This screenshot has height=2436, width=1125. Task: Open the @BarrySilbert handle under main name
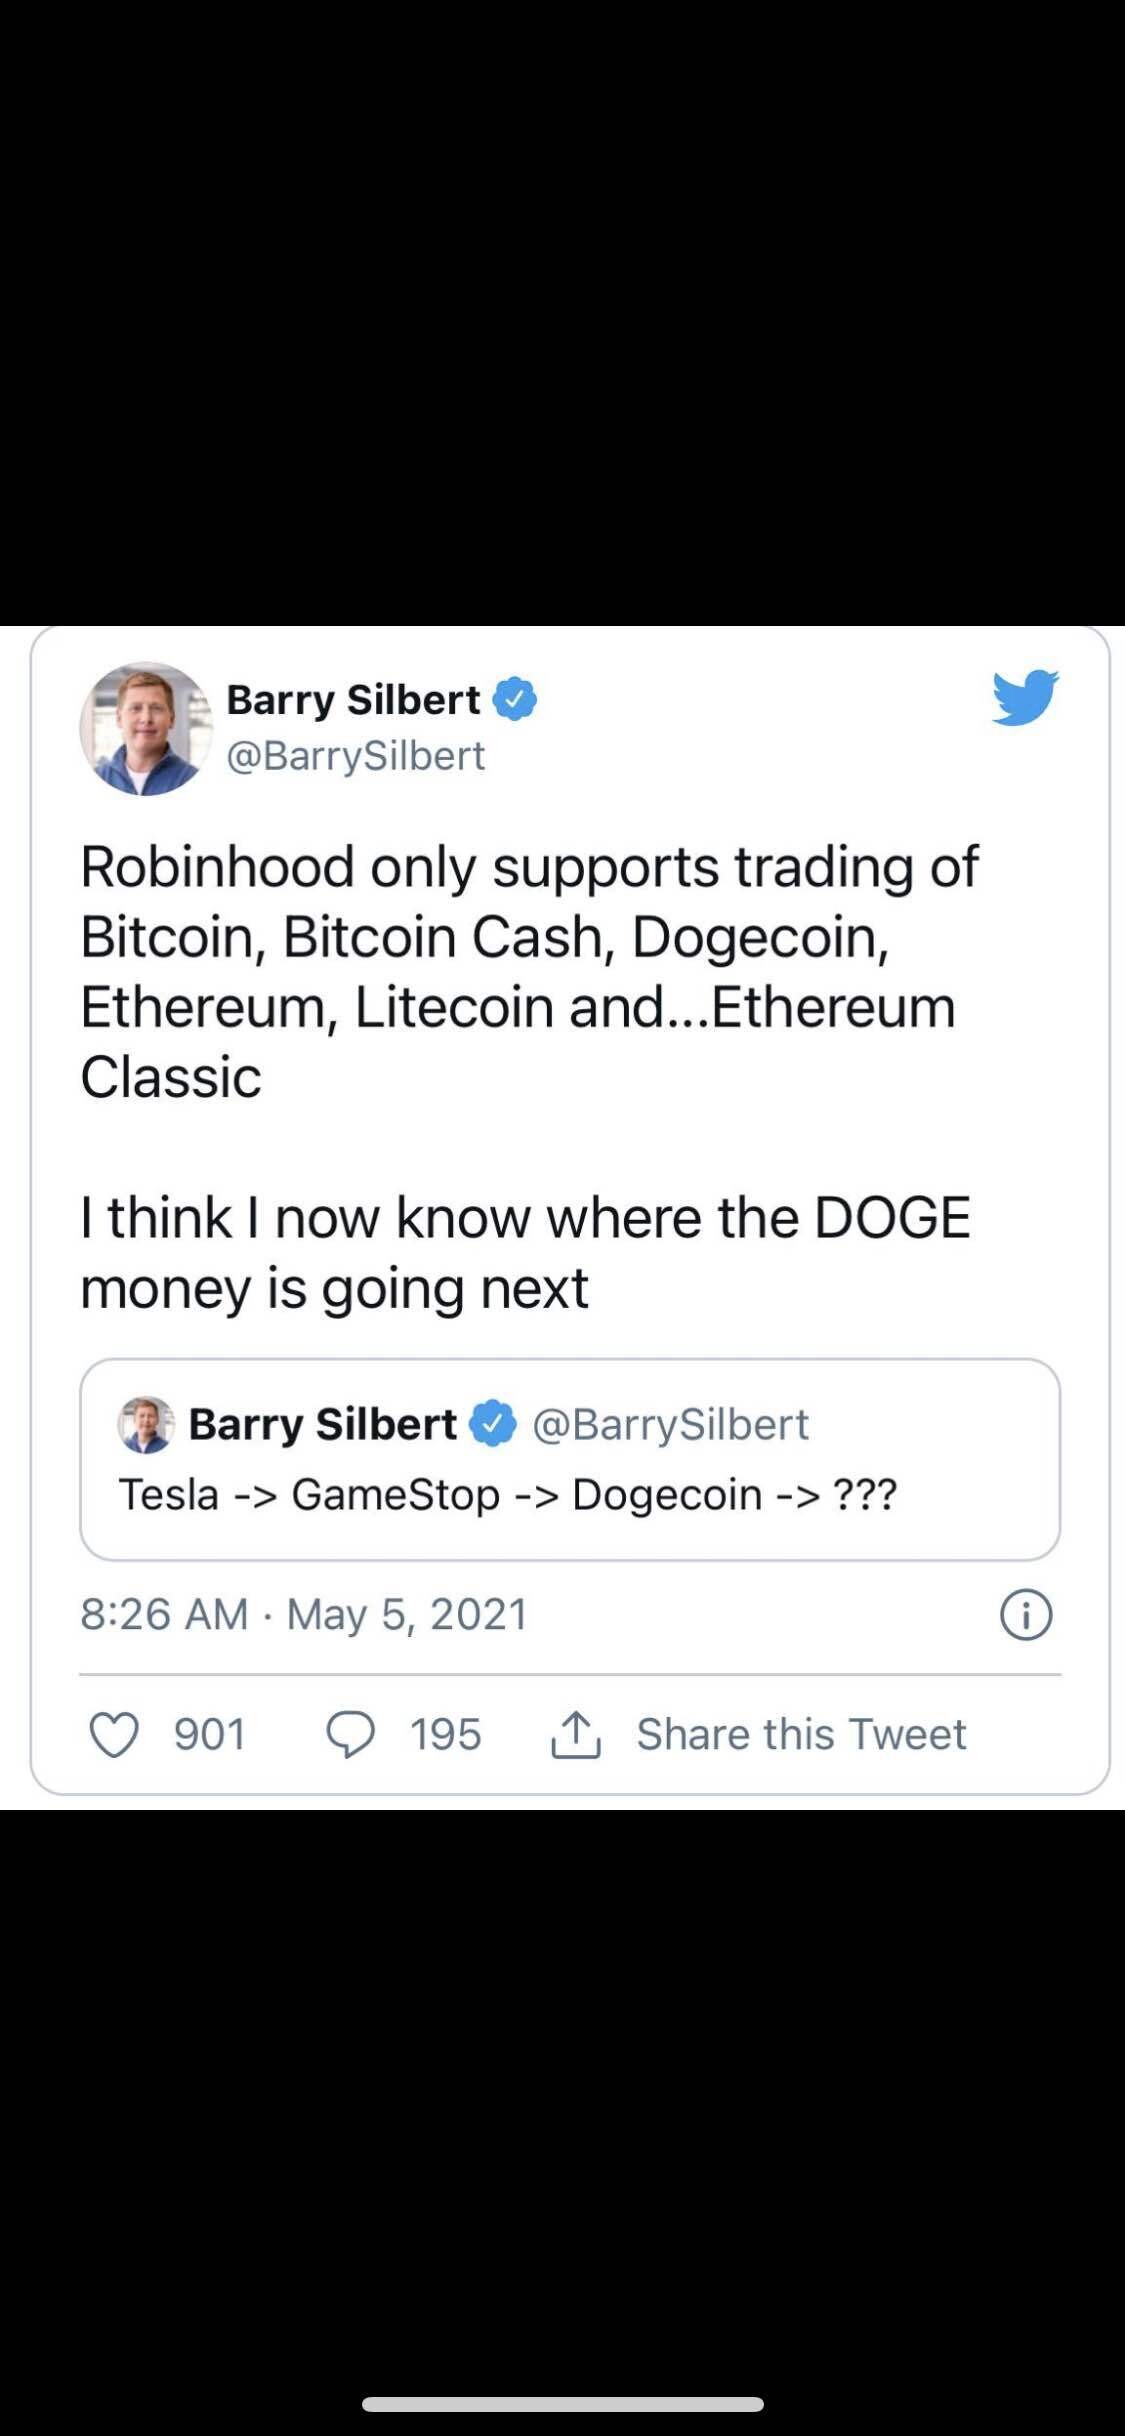(x=355, y=756)
